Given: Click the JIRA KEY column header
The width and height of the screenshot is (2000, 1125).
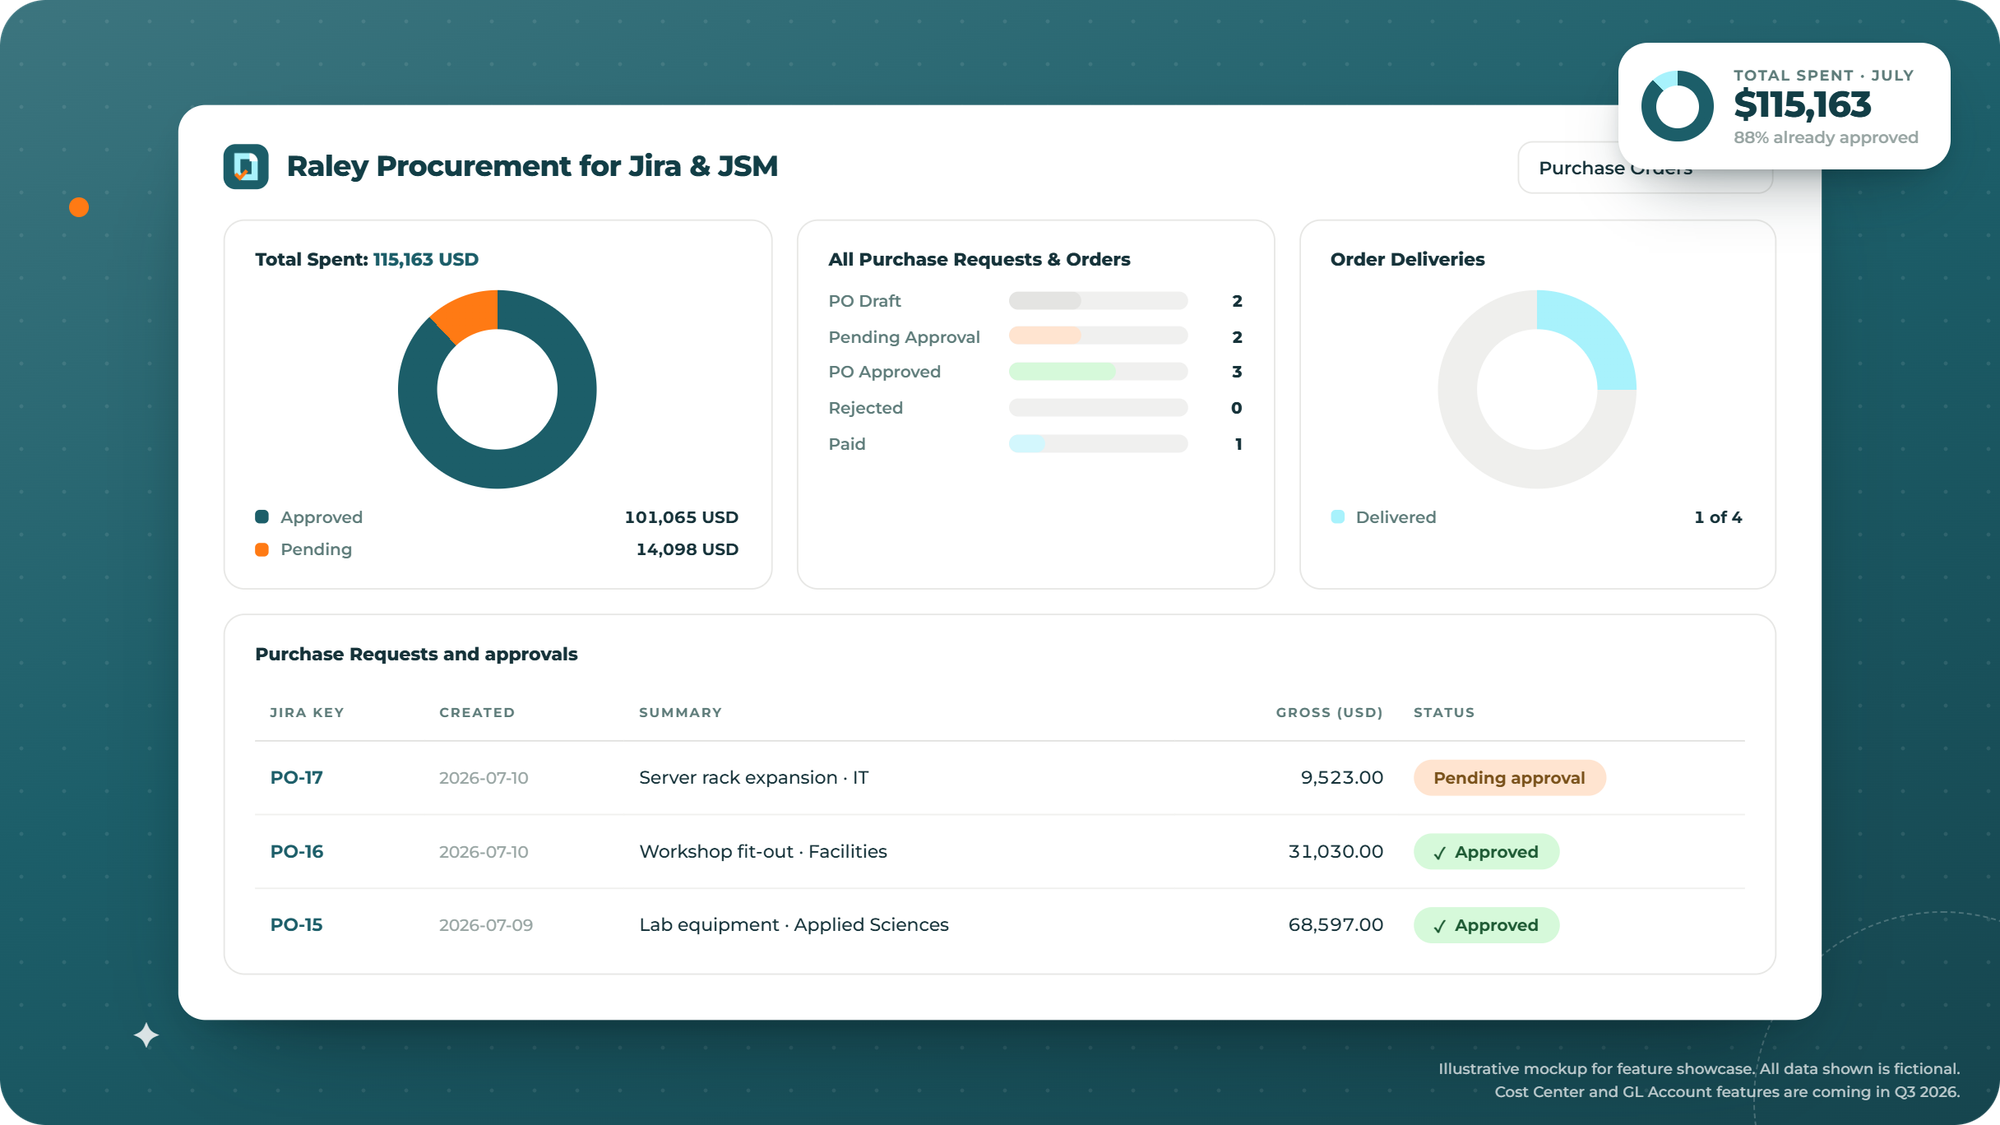Looking at the screenshot, I should [x=307, y=713].
